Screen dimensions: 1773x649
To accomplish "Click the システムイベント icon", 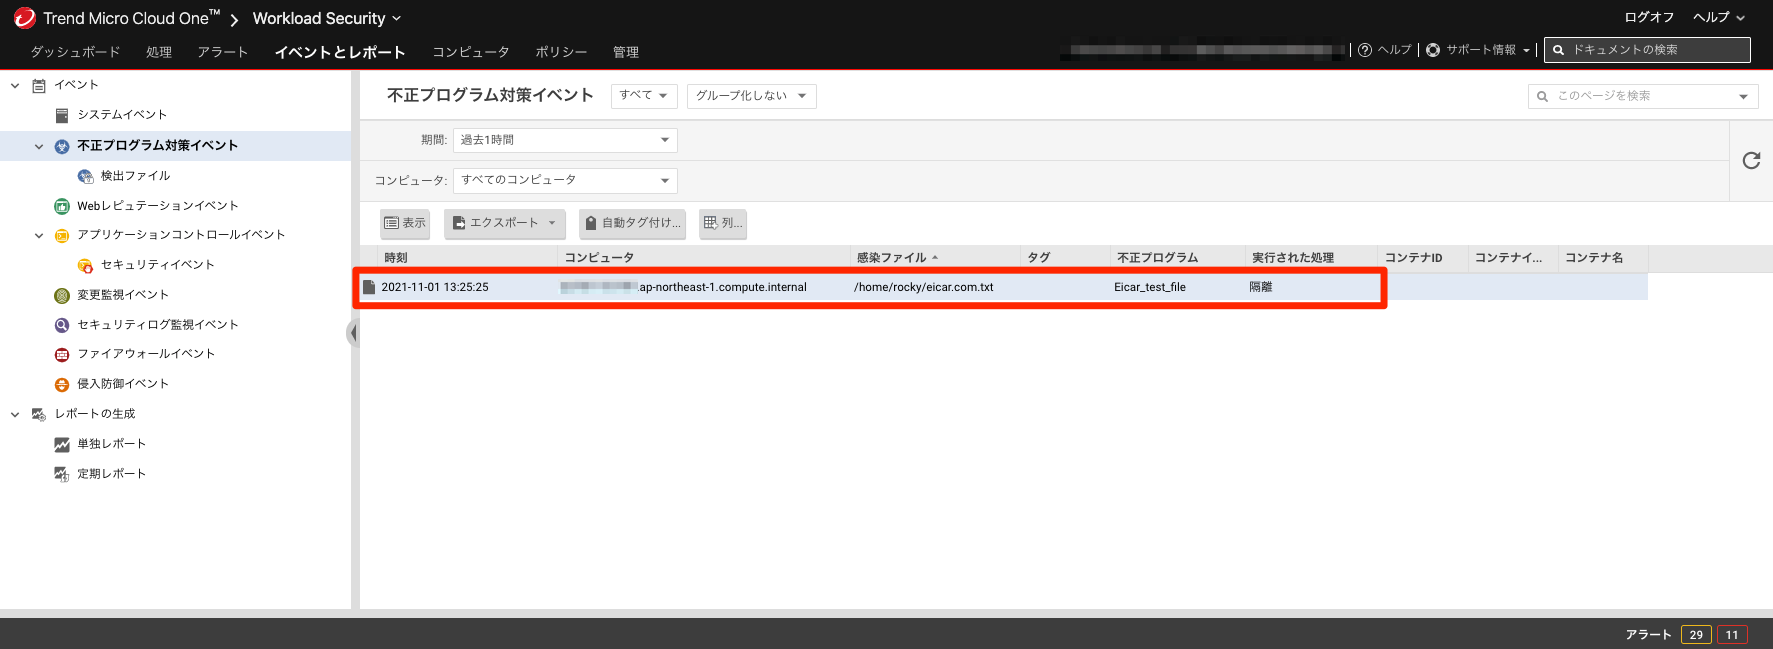I will (x=62, y=115).
